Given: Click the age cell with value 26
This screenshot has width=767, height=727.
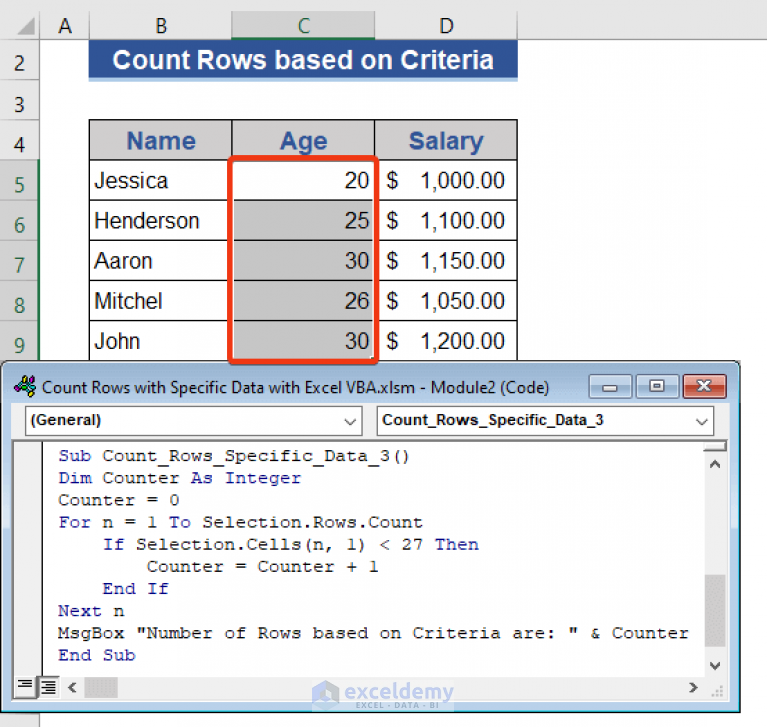Looking at the screenshot, I should point(303,301).
